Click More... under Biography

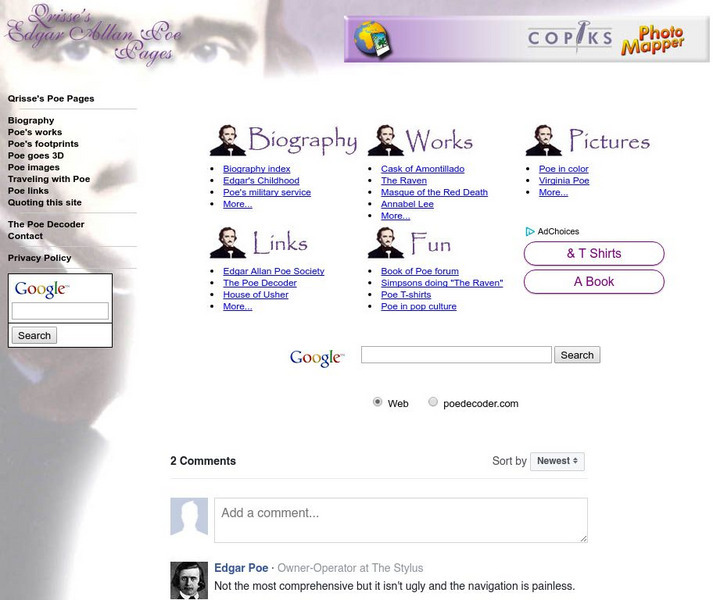pyautogui.click(x=237, y=204)
